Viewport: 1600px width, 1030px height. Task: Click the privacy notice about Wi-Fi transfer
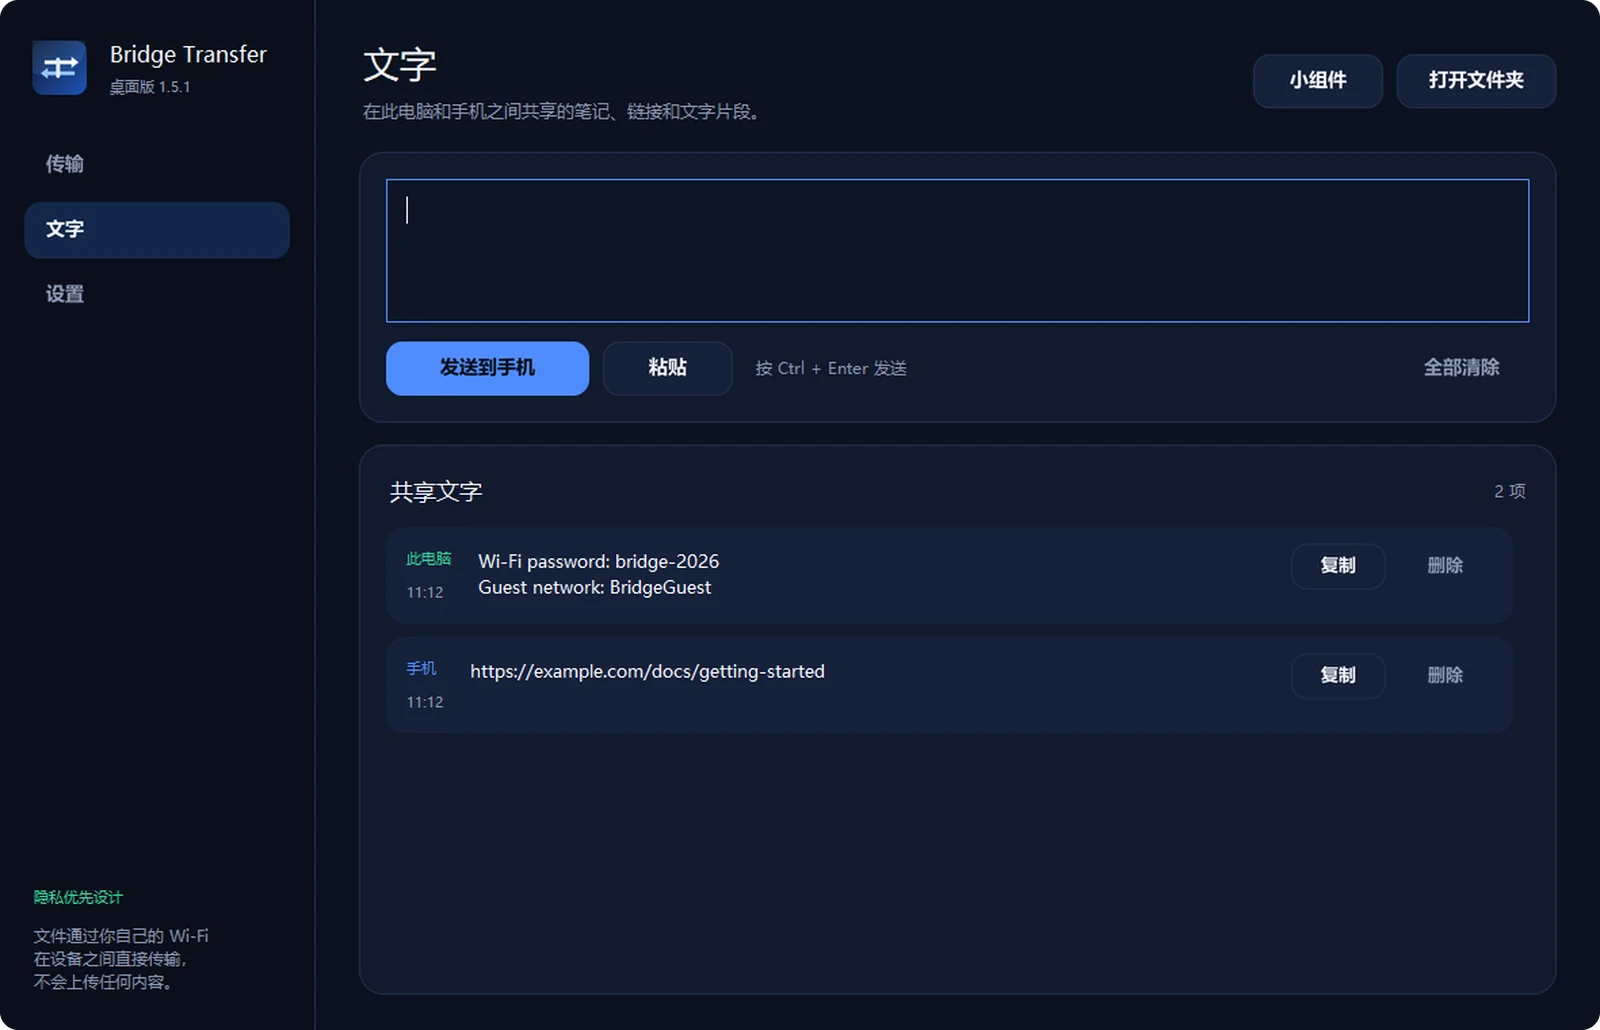point(121,959)
